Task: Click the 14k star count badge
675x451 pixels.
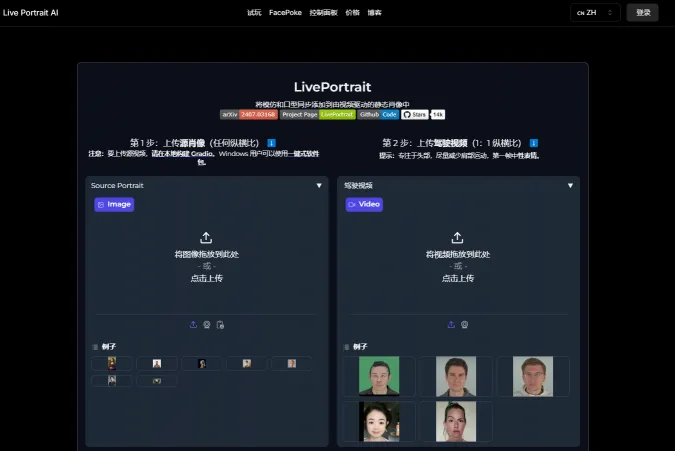Action: [438, 114]
